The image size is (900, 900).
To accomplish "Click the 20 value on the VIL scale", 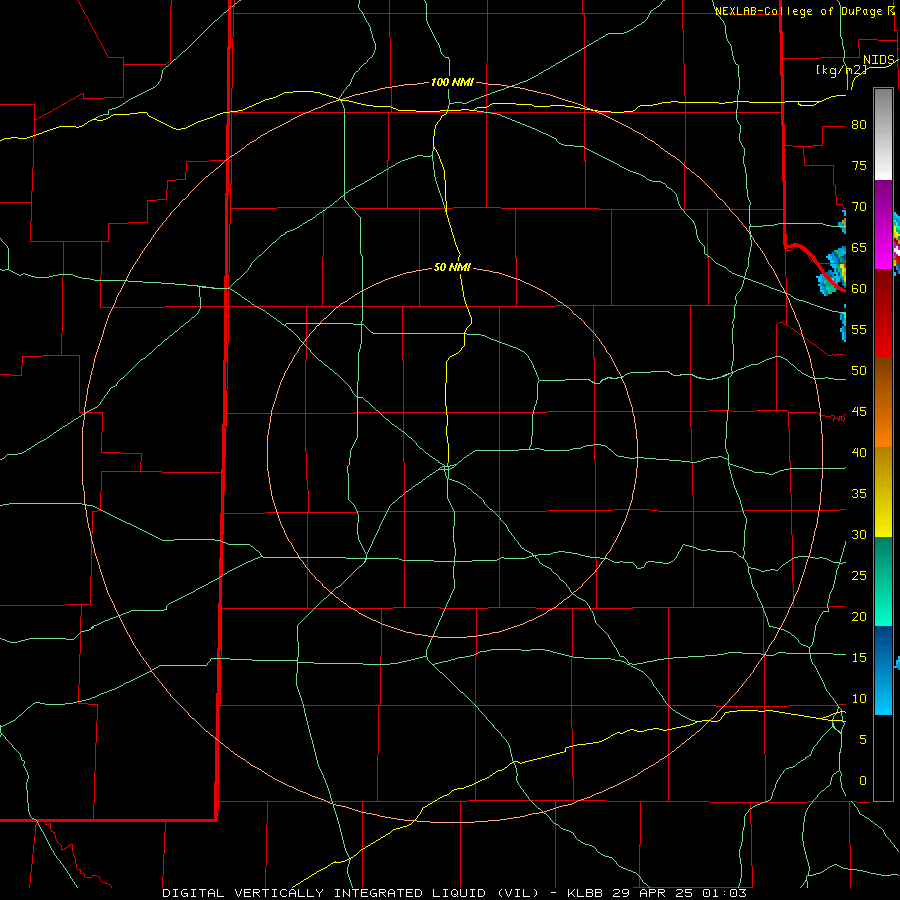I will [859, 617].
